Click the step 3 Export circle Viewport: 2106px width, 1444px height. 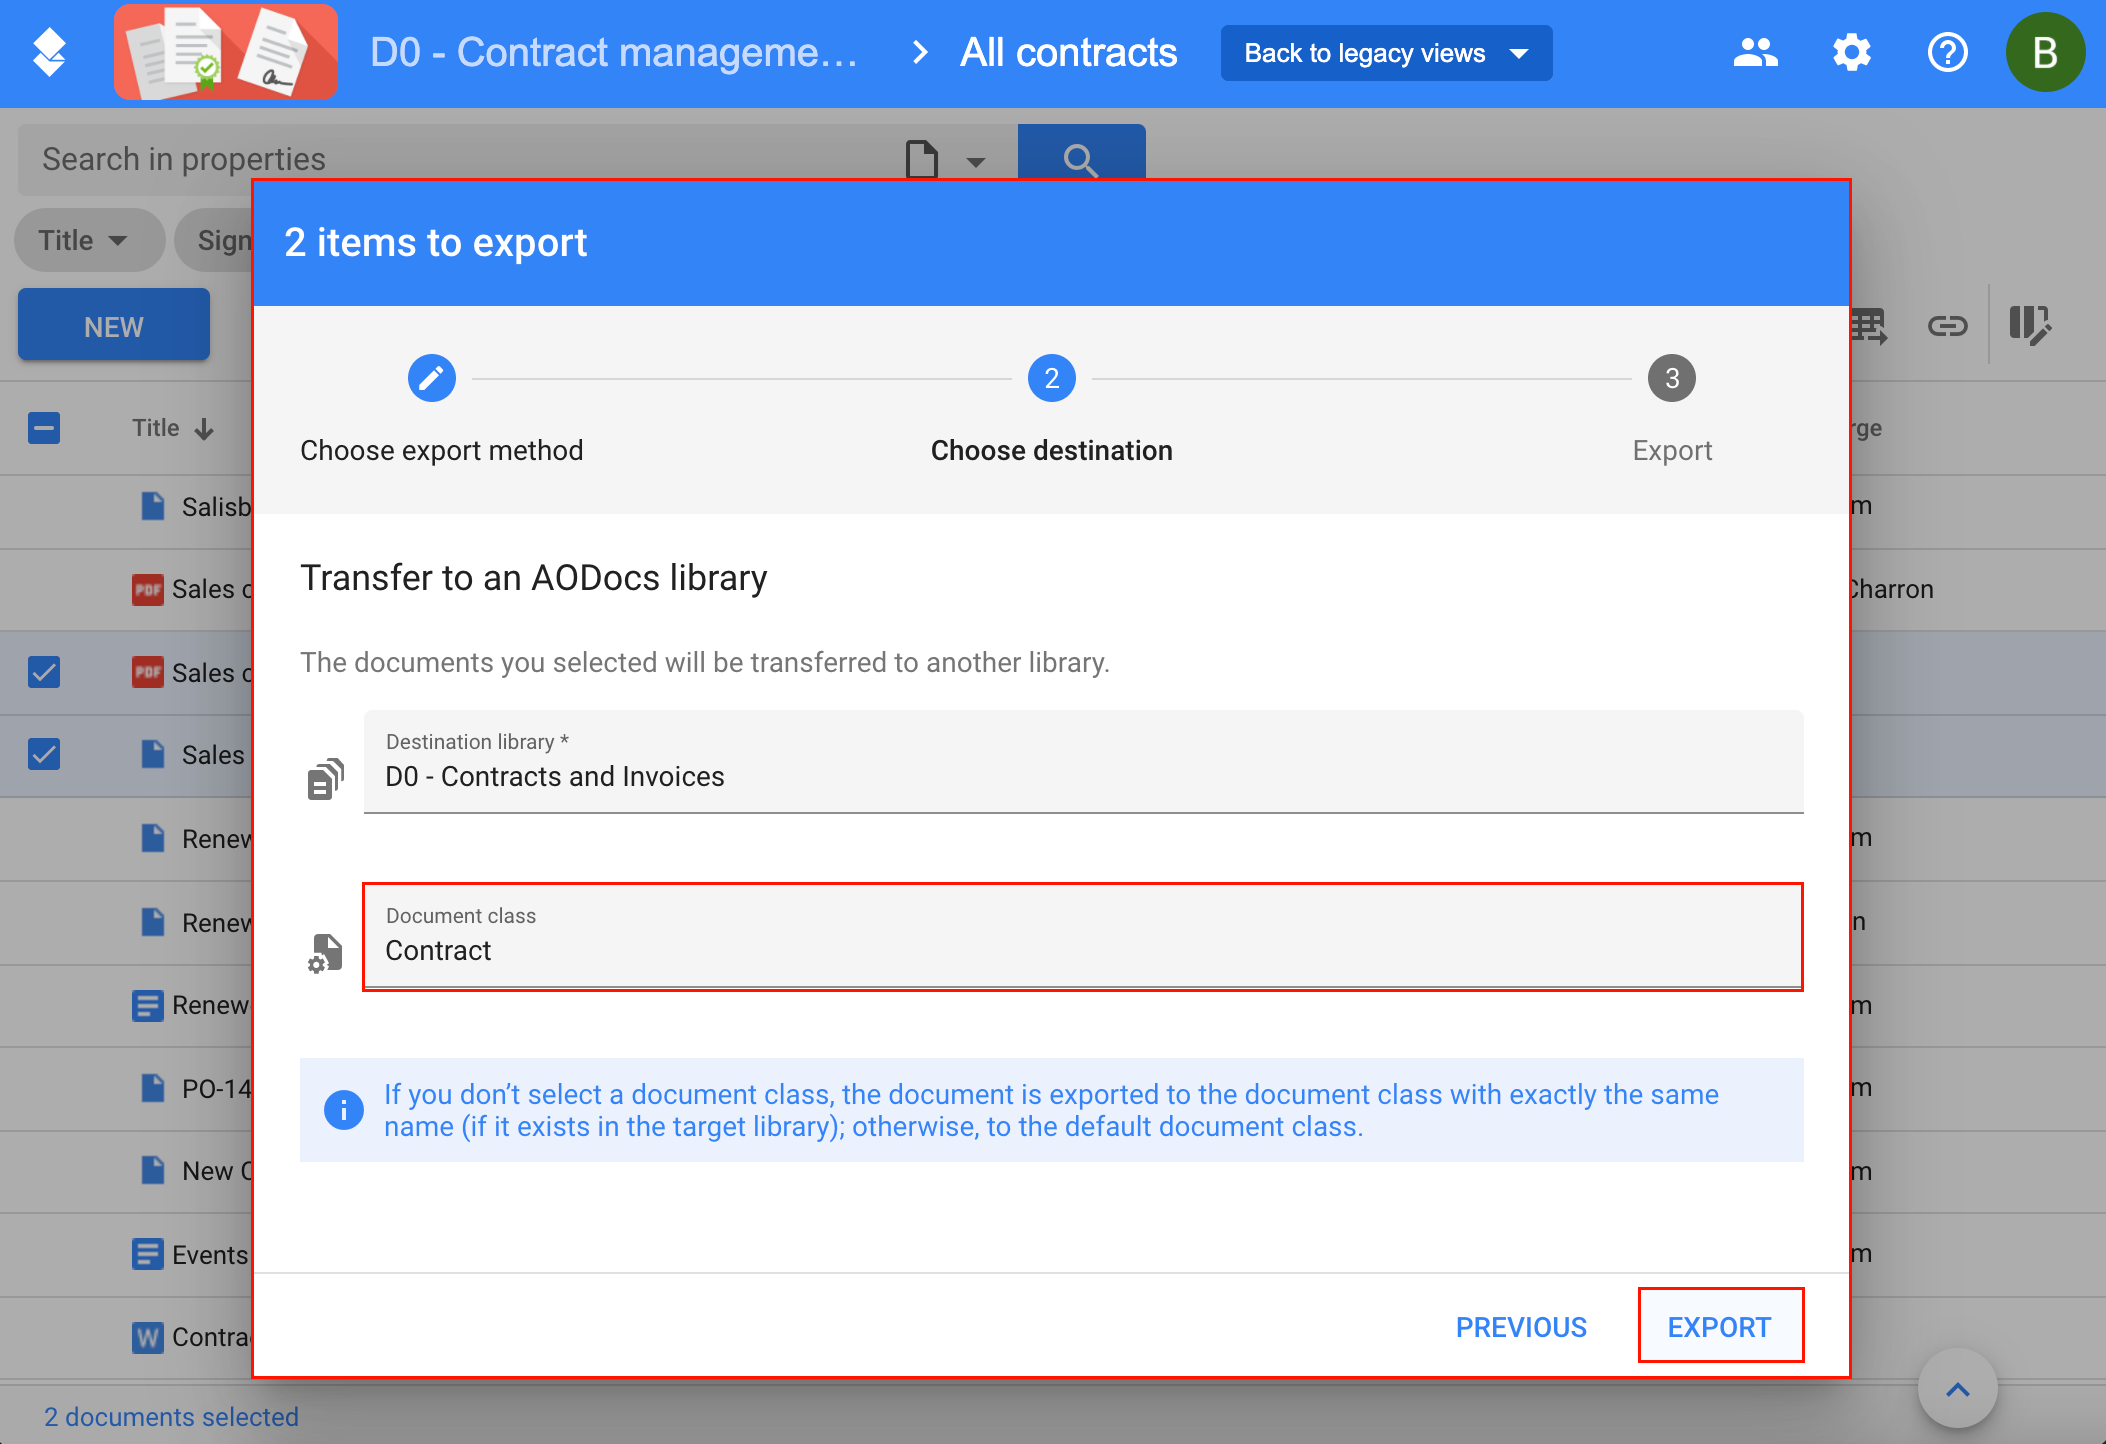(1672, 378)
